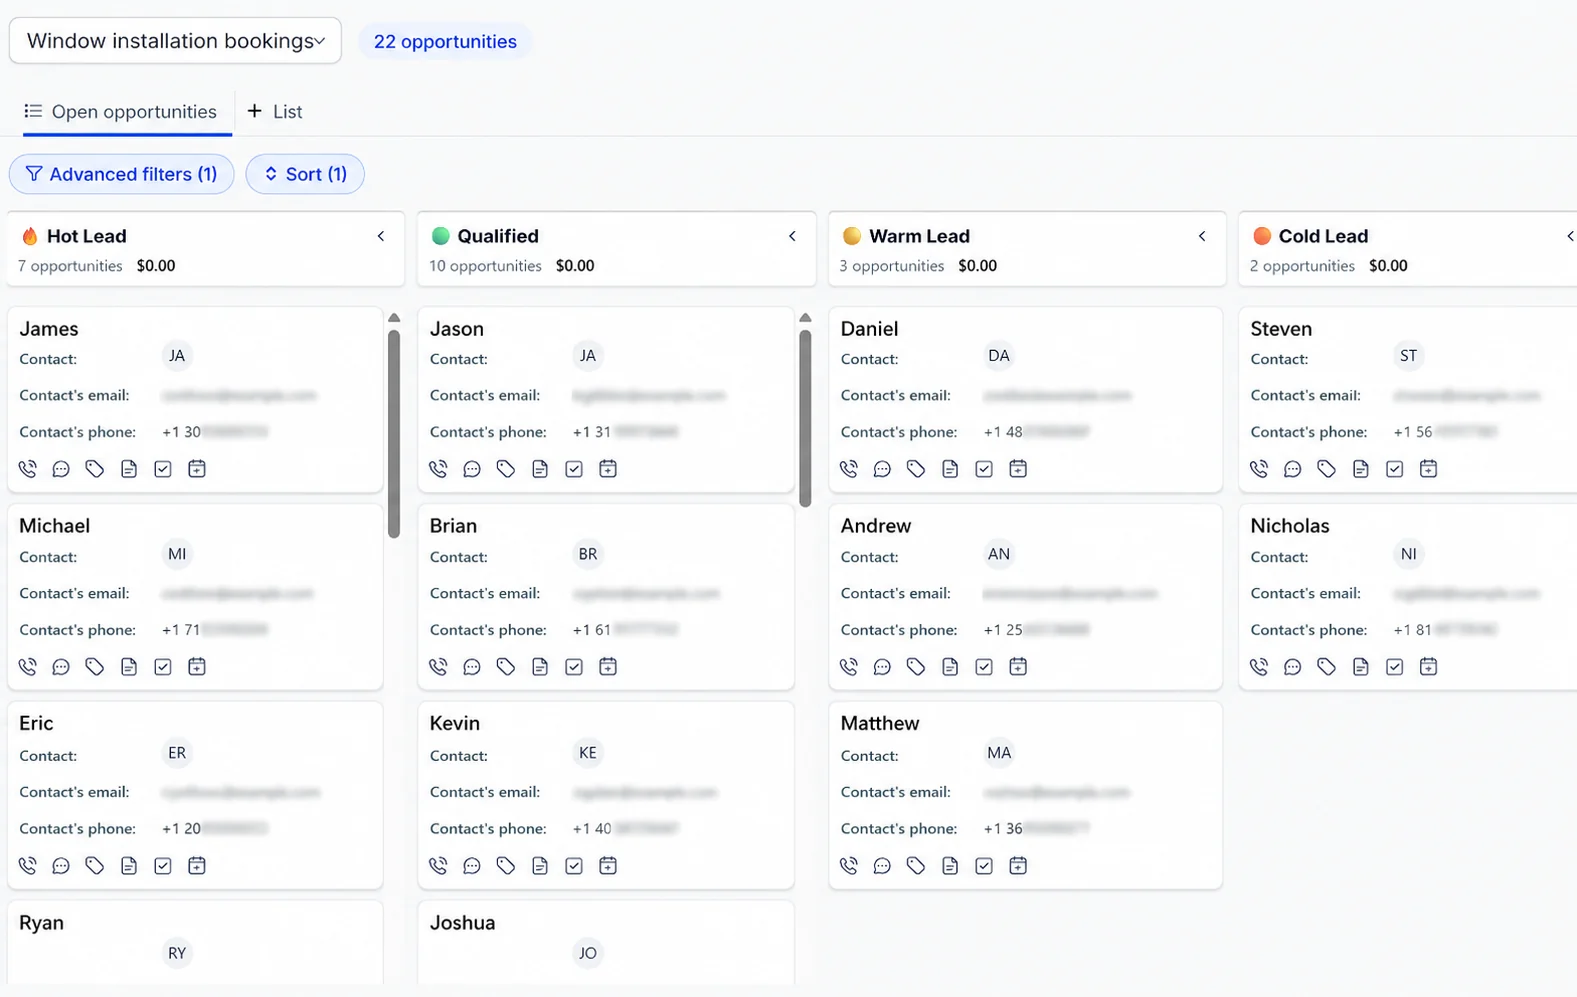Image resolution: width=1577 pixels, height=997 pixels.
Task: Open notes for Nicholas's card
Action: (1361, 667)
